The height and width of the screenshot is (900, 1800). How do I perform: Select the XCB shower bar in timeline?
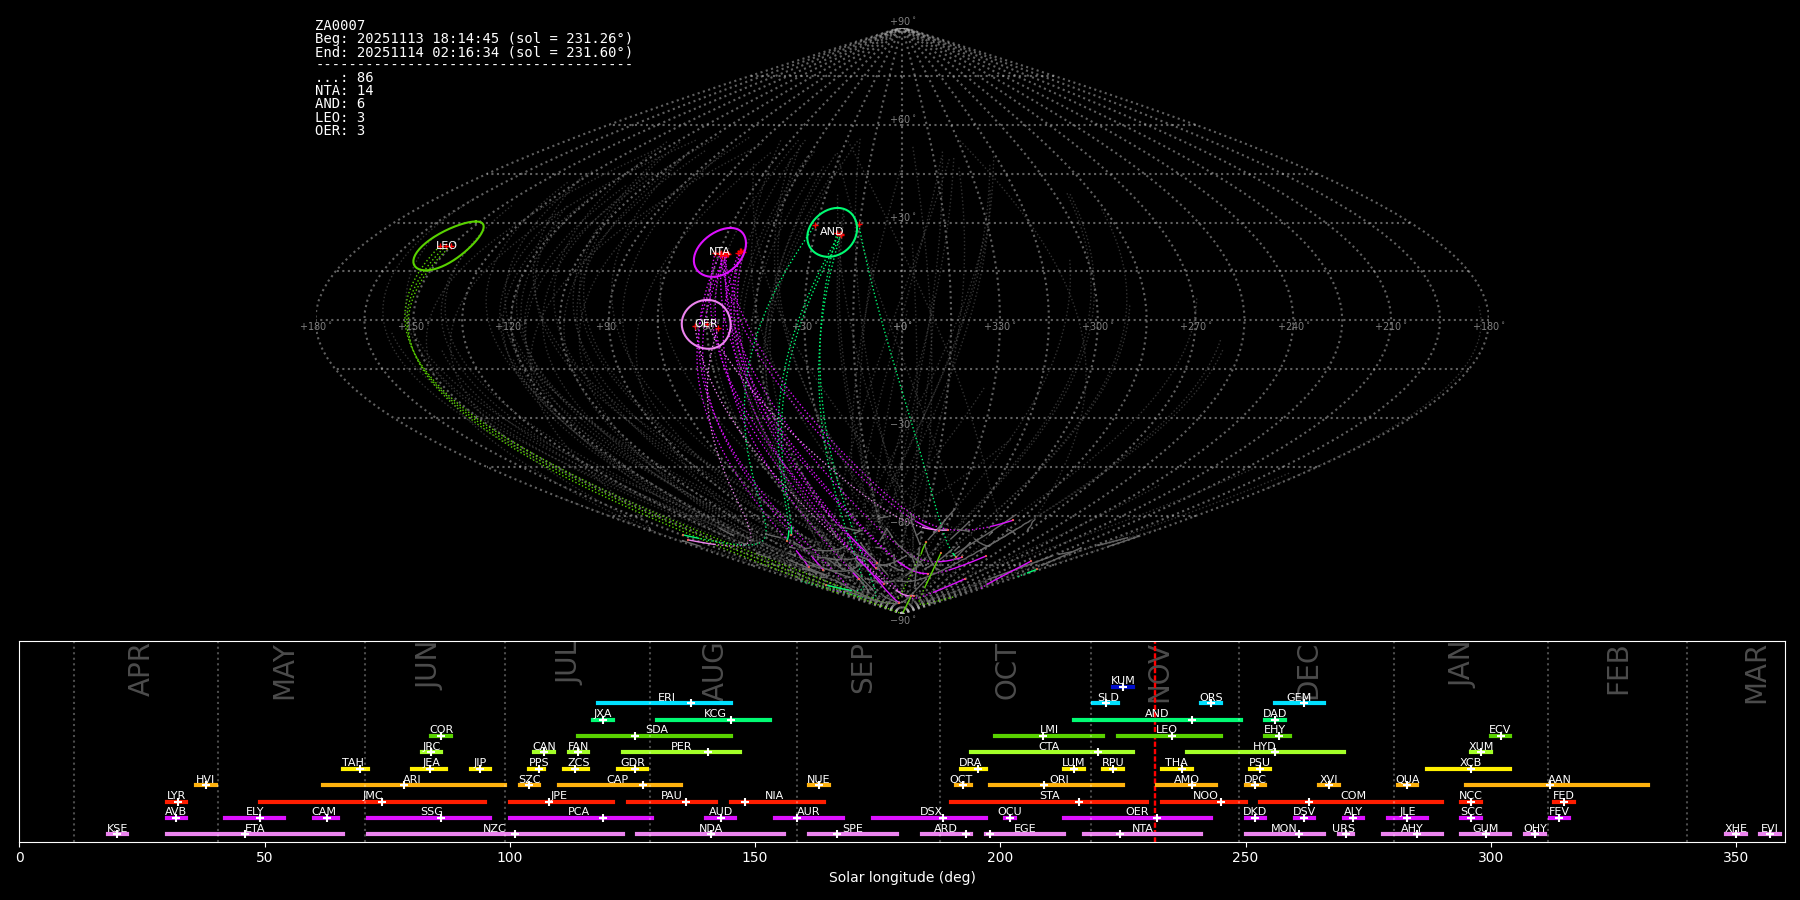(1468, 769)
